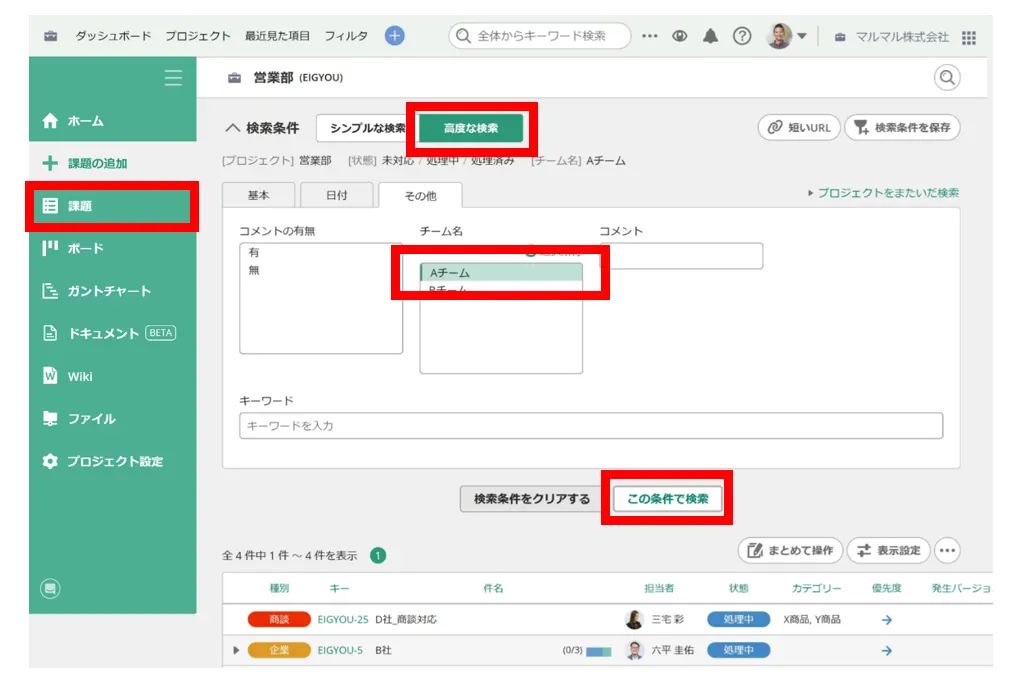Click the project magnifier search icon
This screenshot has width=1020, height=692.
tap(946, 77)
